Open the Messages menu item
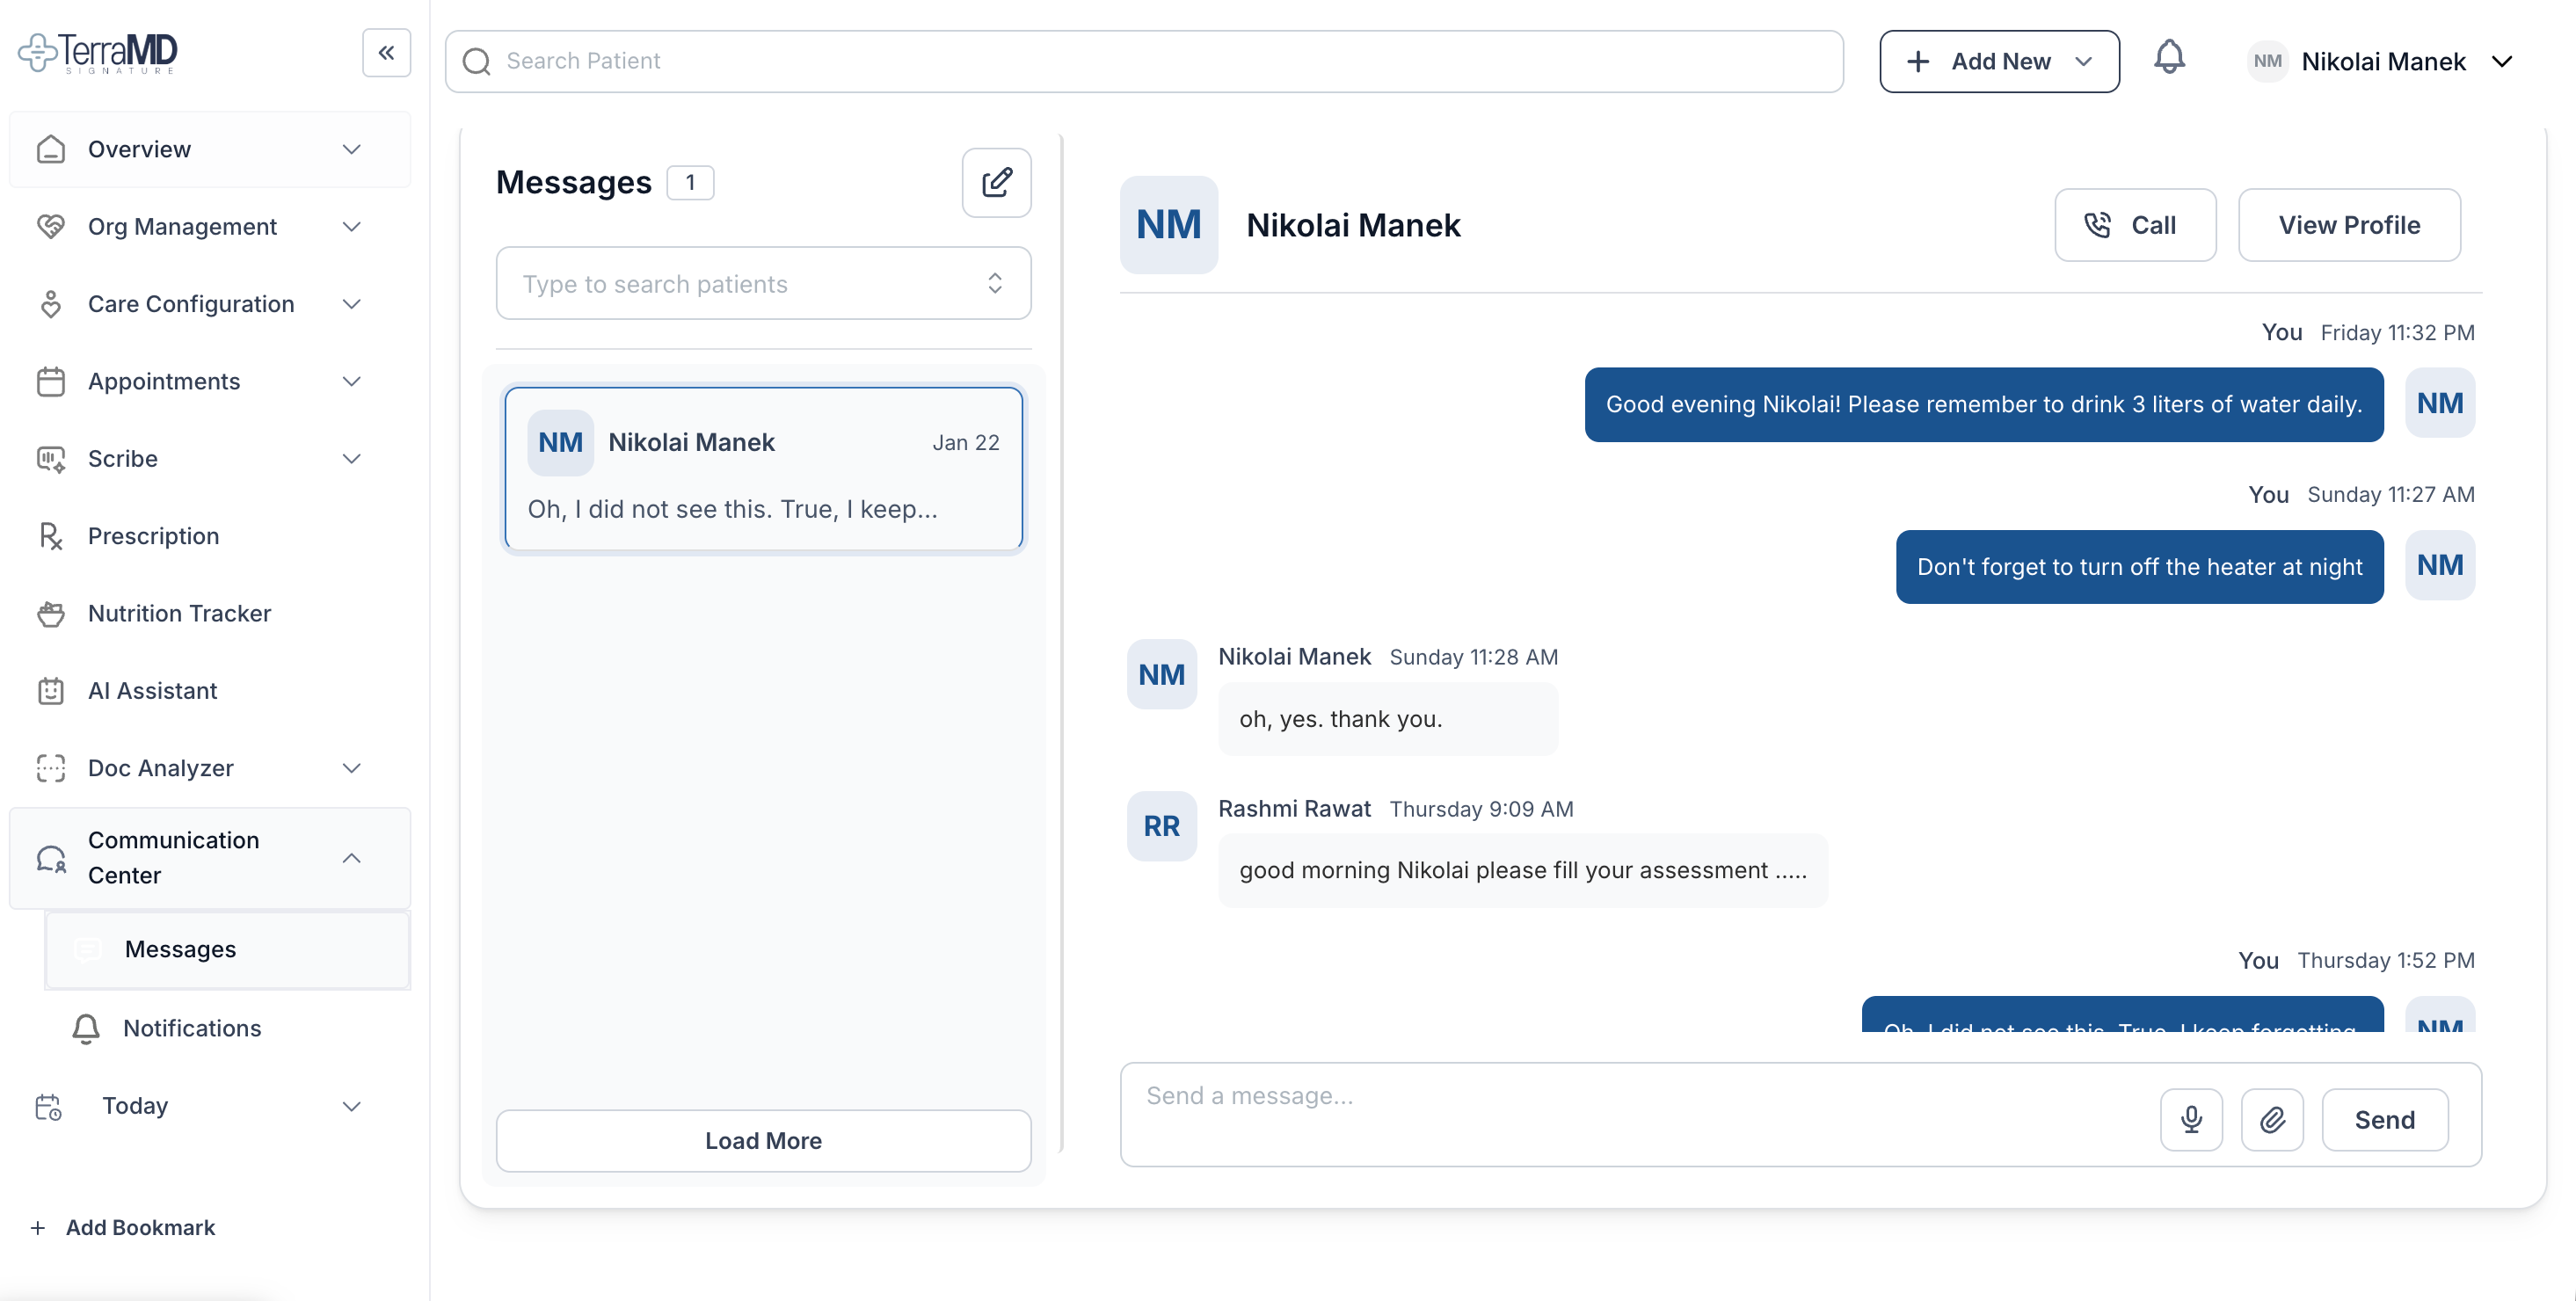The height and width of the screenshot is (1301, 2576). coord(180,949)
